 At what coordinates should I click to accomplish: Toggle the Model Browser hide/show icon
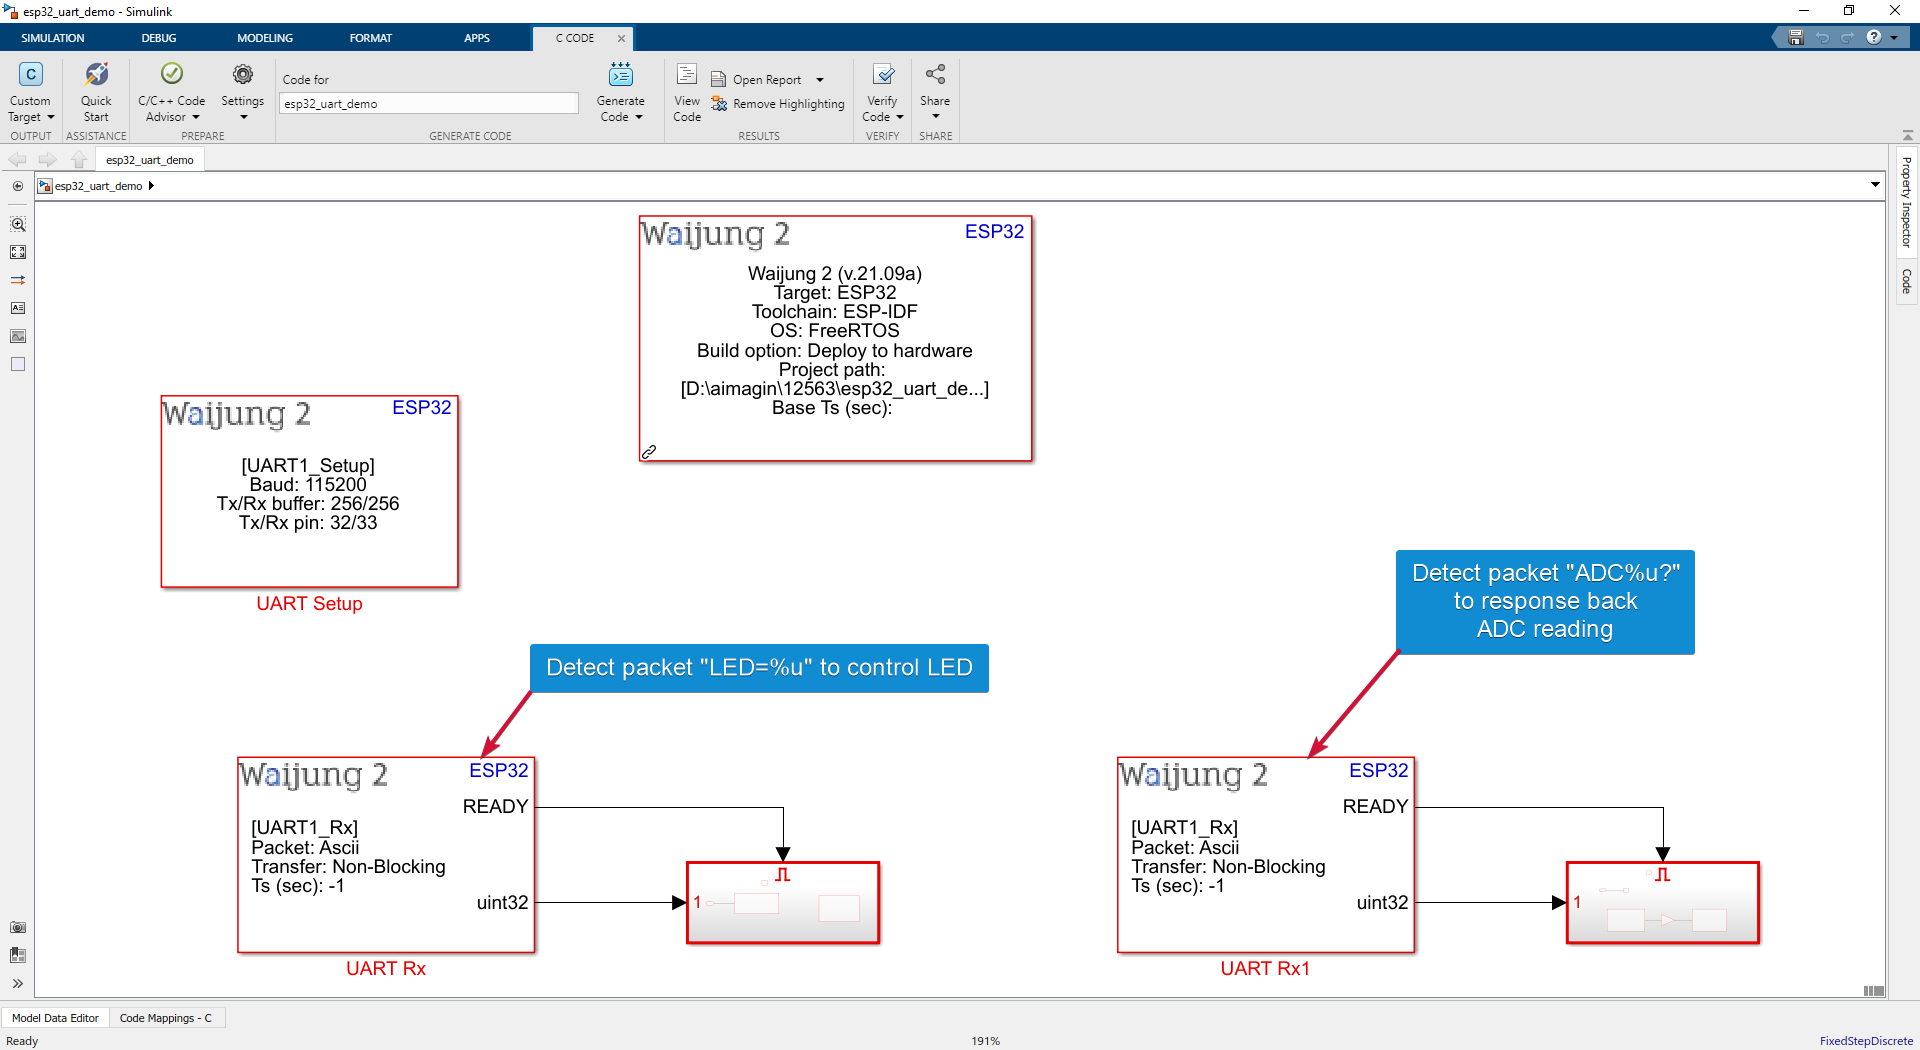point(18,186)
